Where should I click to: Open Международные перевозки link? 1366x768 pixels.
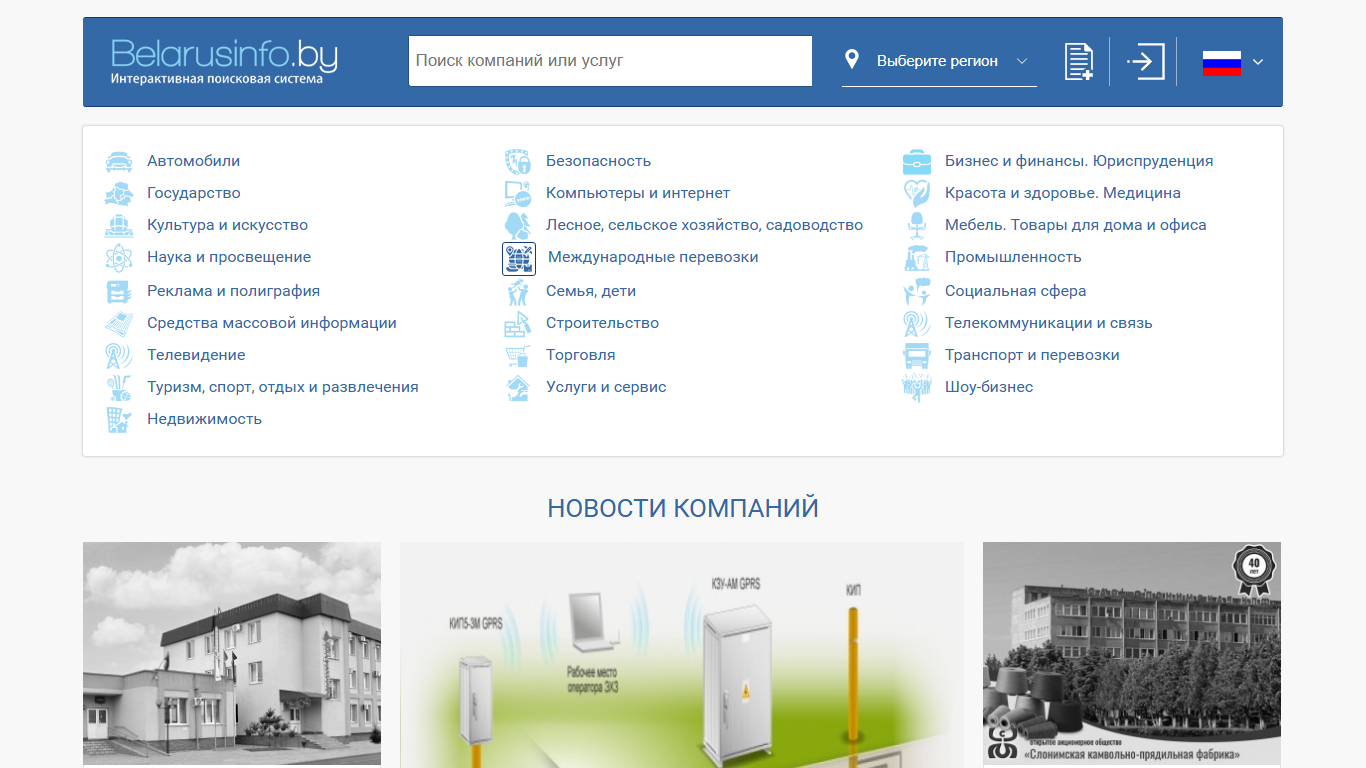click(x=653, y=257)
